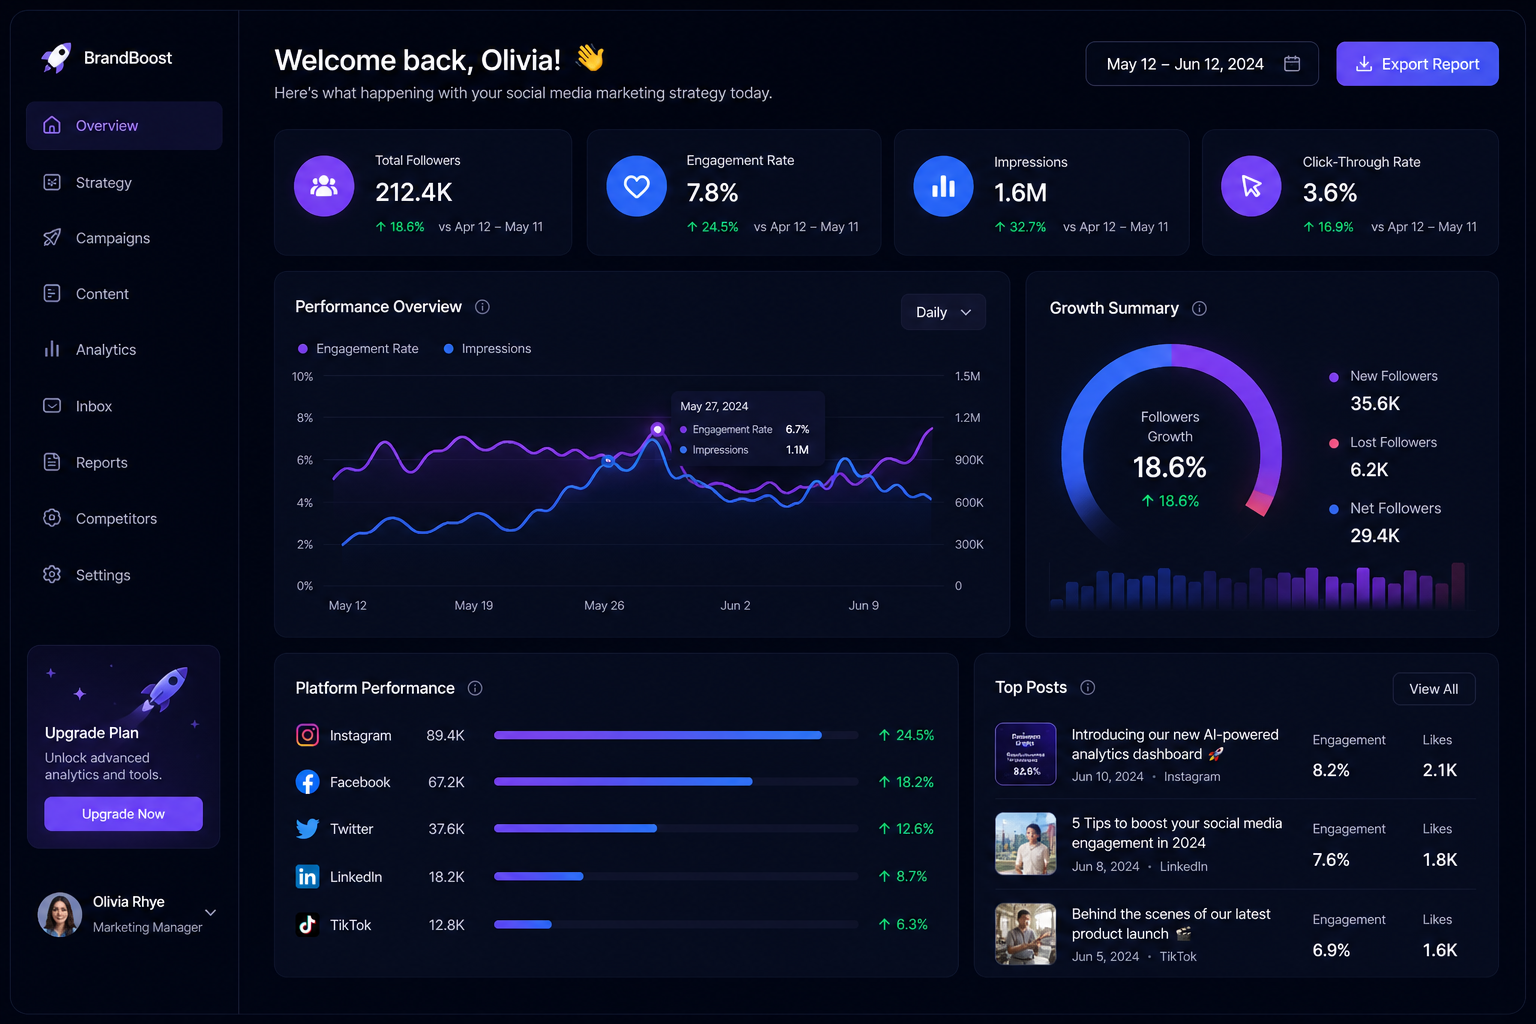
Task: Click the TikTok platform icon
Action: click(x=307, y=925)
